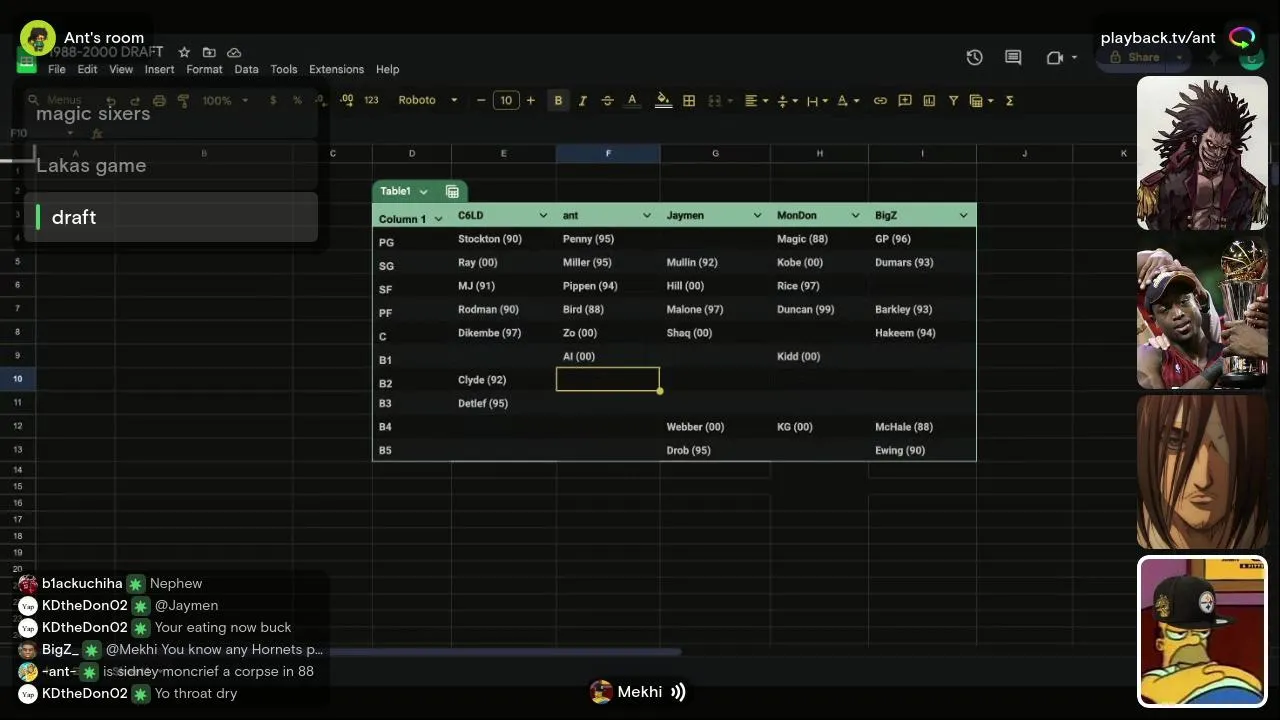
Task: Select cell containing Stockton (90)
Action: coord(503,239)
